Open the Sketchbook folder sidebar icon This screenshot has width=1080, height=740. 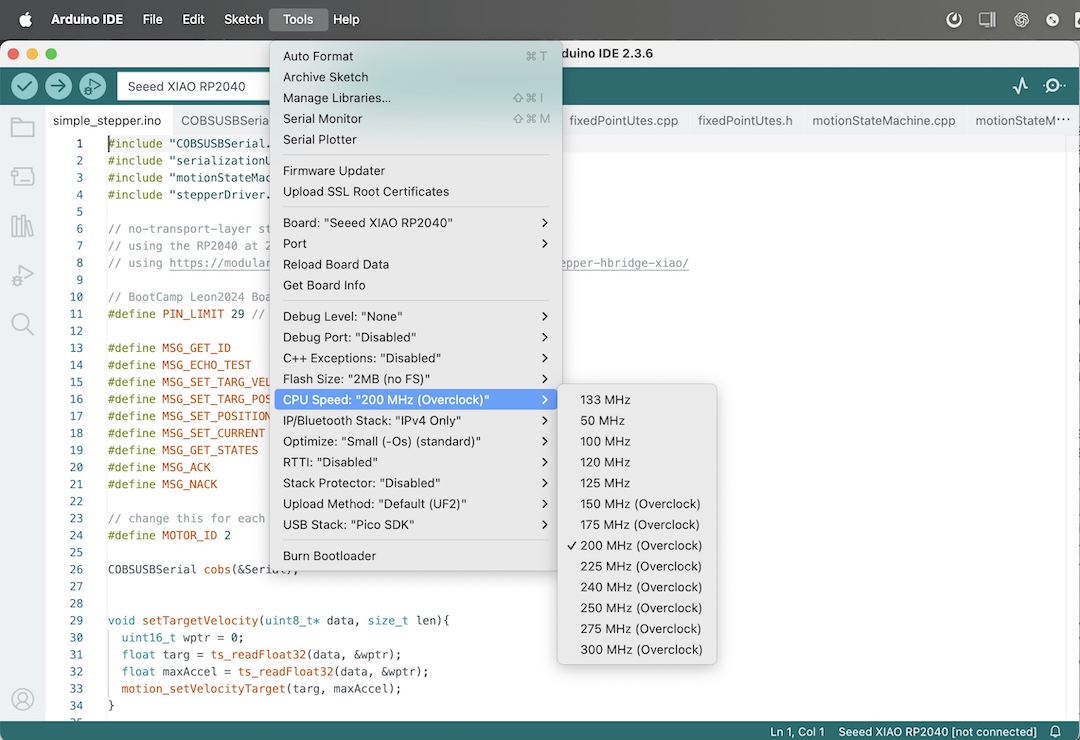[23, 127]
